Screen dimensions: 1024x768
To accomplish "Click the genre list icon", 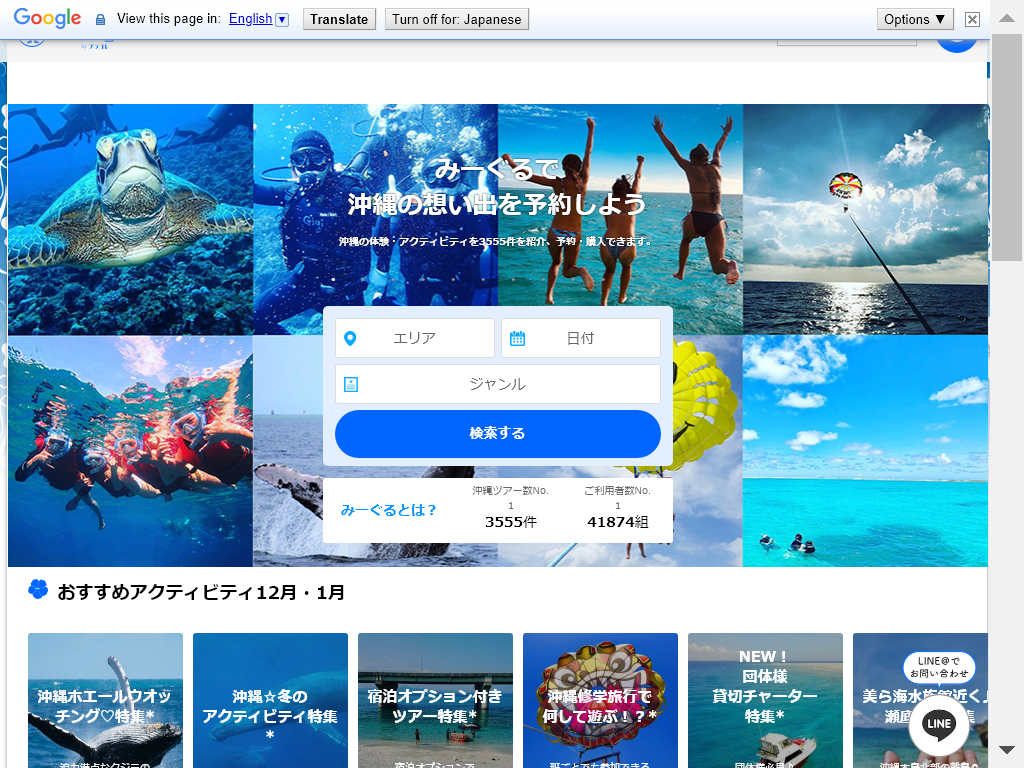I will (x=351, y=384).
